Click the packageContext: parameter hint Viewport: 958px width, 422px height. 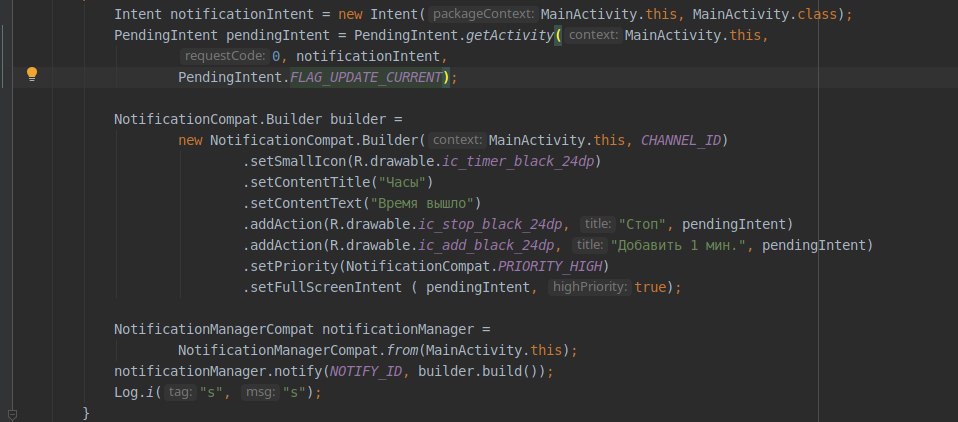[483, 14]
